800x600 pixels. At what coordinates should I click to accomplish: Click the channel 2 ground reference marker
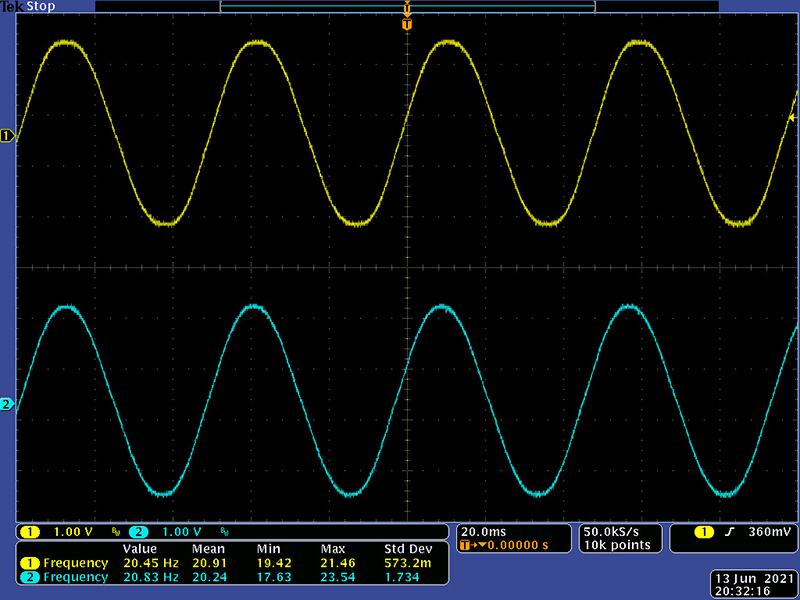7,404
